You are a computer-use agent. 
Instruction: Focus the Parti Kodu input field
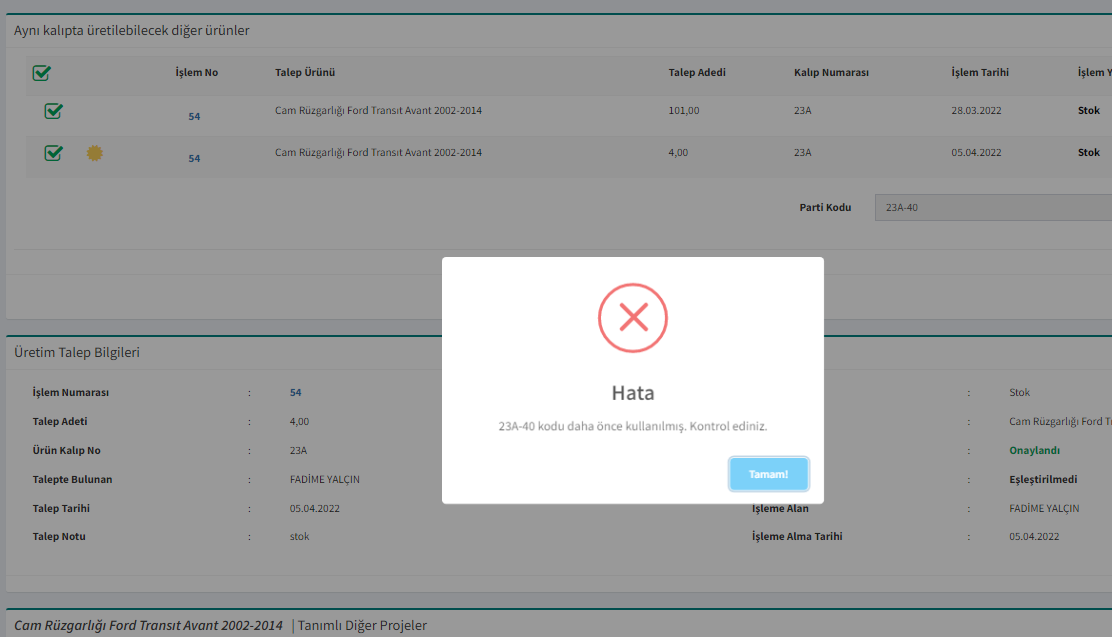pyautogui.click(x=990, y=208)
